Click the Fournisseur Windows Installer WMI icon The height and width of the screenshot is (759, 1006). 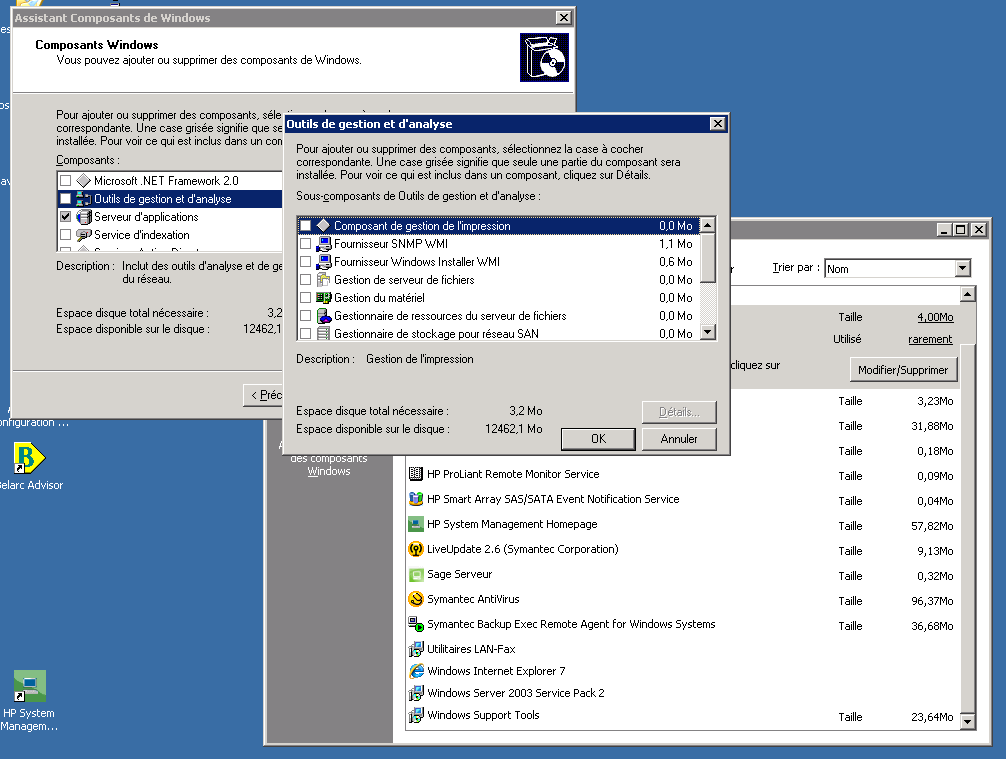click(x=323, y=262)
